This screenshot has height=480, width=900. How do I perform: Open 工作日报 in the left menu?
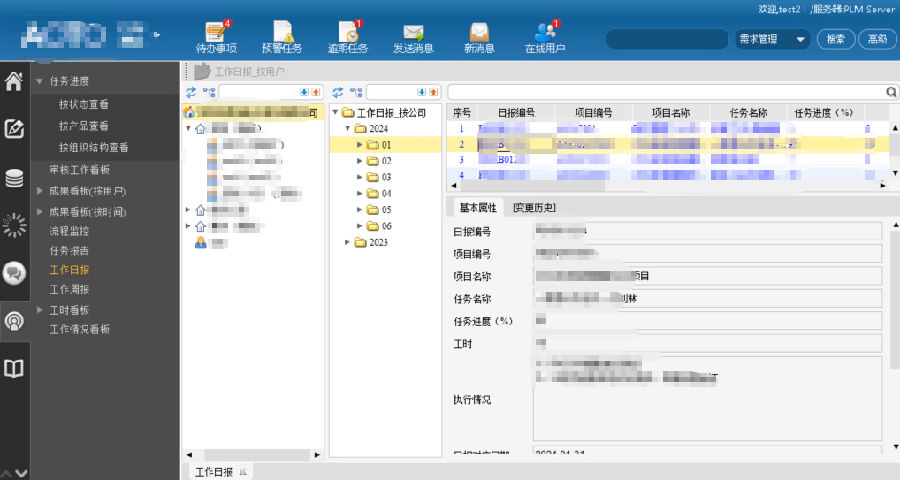pyautogui.click(x=69, y=270)
